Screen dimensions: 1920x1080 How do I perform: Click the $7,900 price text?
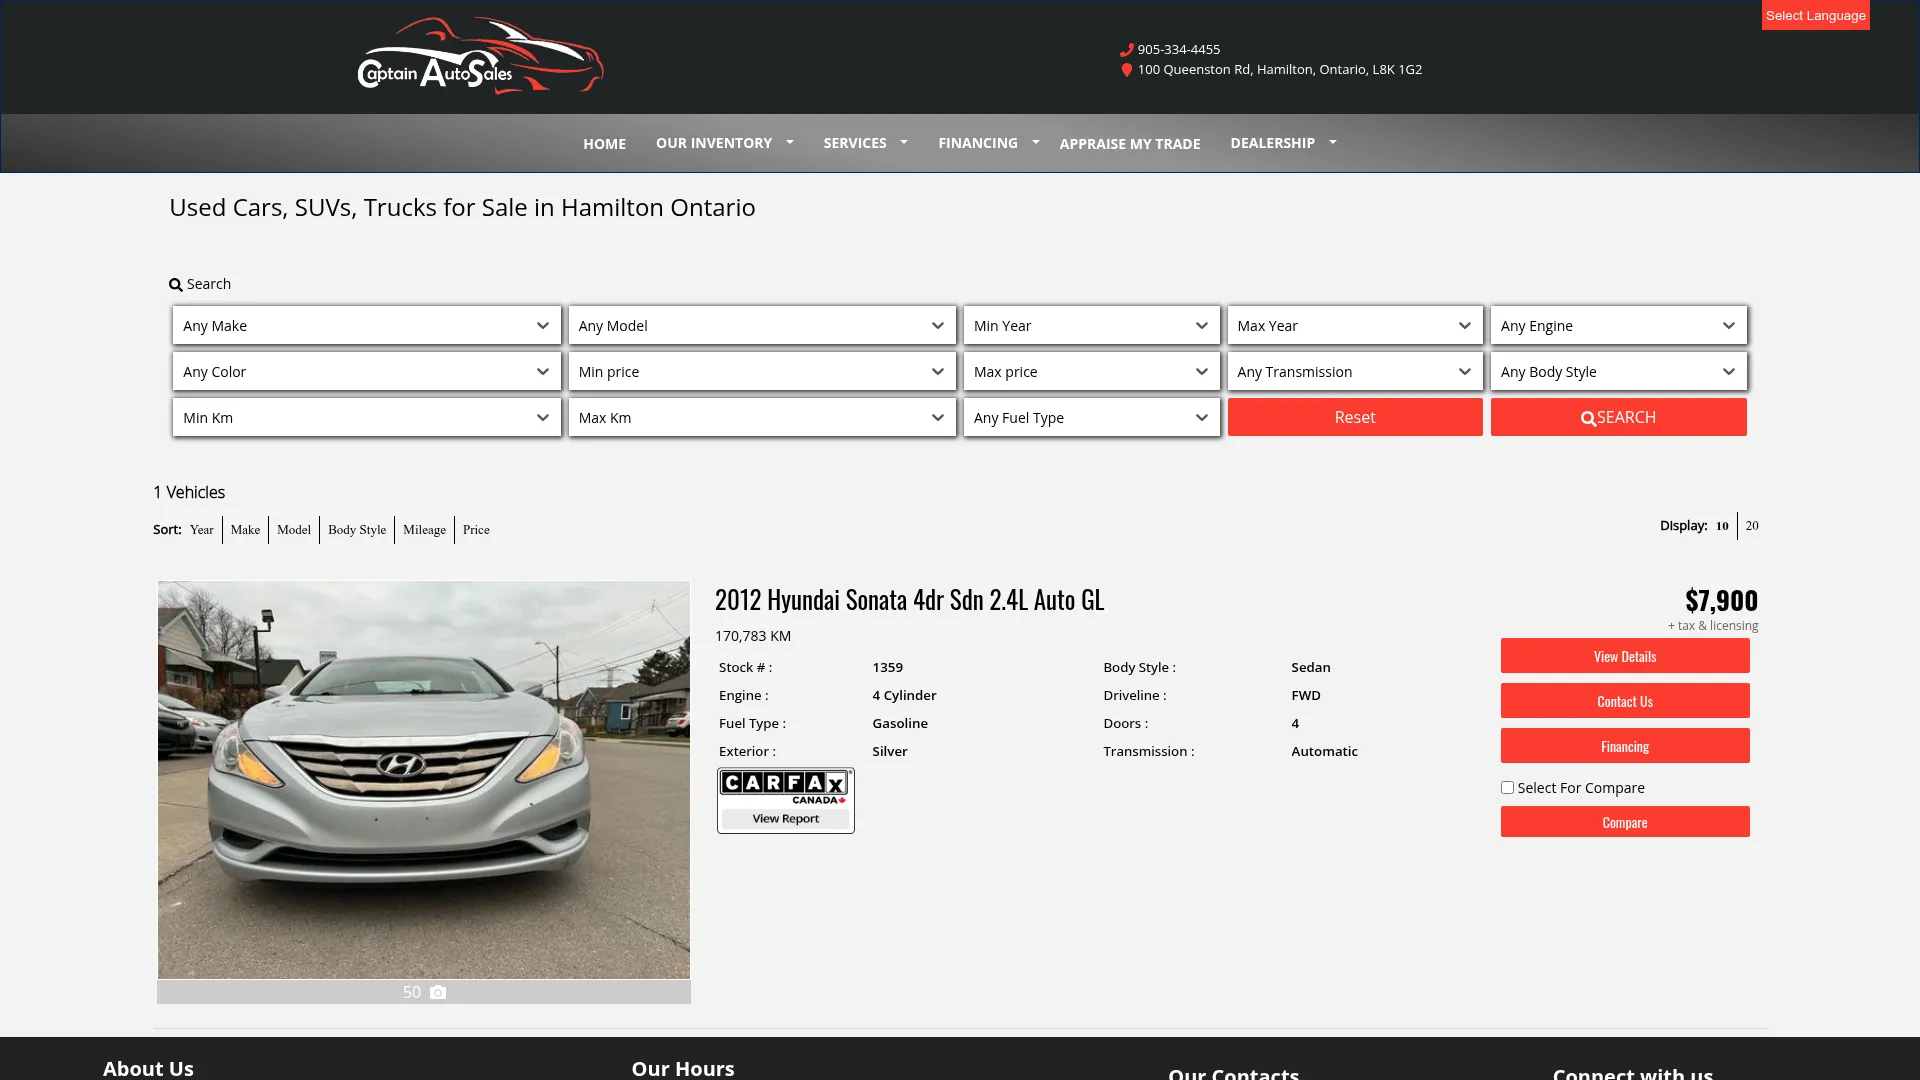[x=1721, y=600]
